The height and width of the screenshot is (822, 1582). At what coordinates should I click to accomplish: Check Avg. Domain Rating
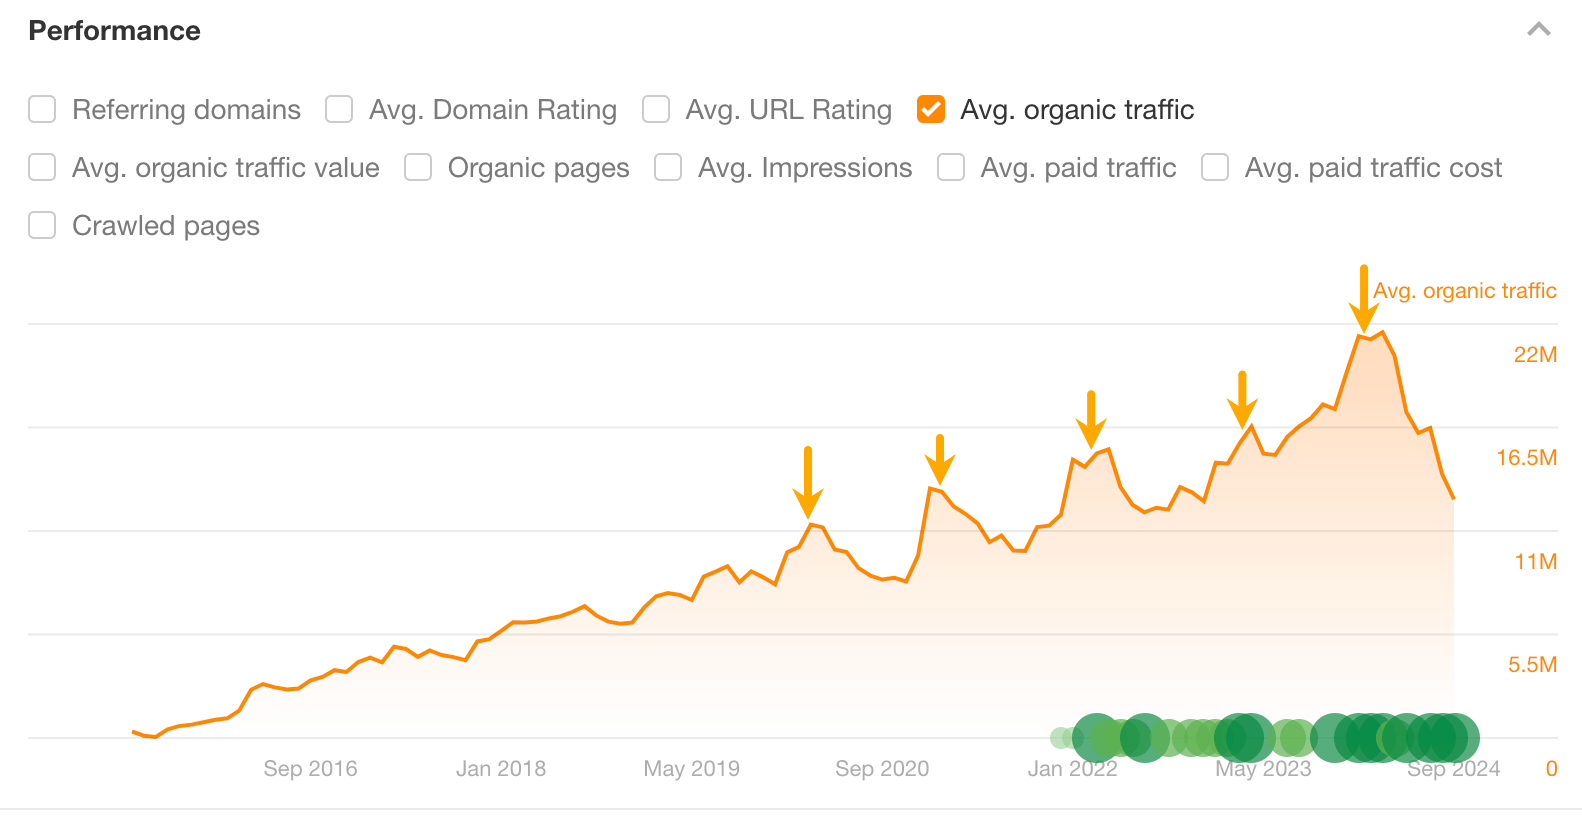[x=339, y=109]
